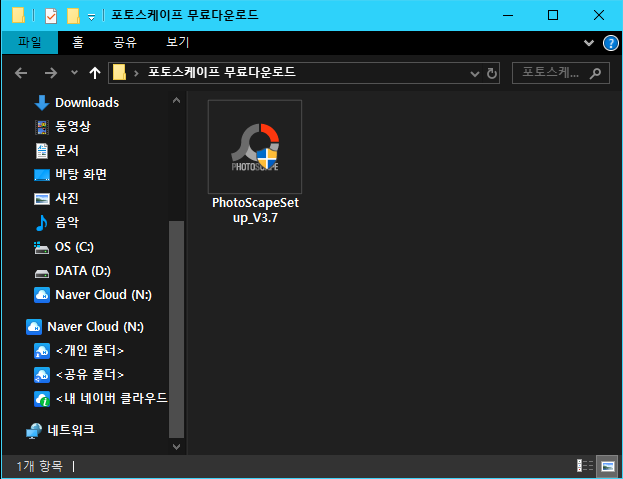This screenshot has height=479, width=623.
Task: Click the DATA (D:) drive icon
Action: click(x=42, y=273)
